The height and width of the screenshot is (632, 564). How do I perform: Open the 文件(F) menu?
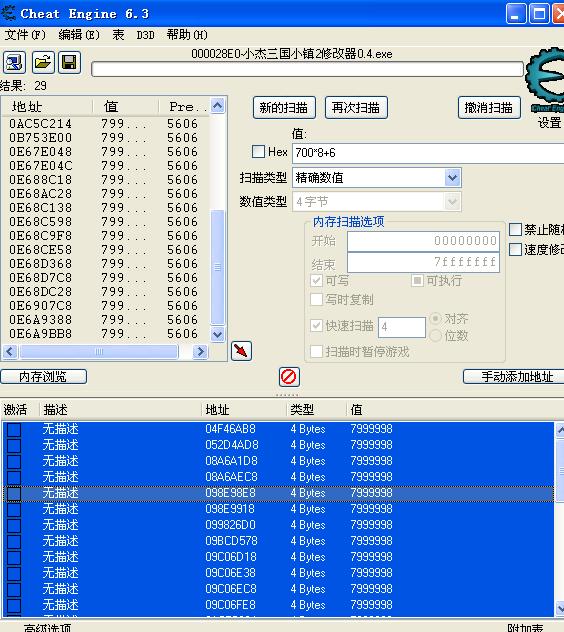click(25, 35)
